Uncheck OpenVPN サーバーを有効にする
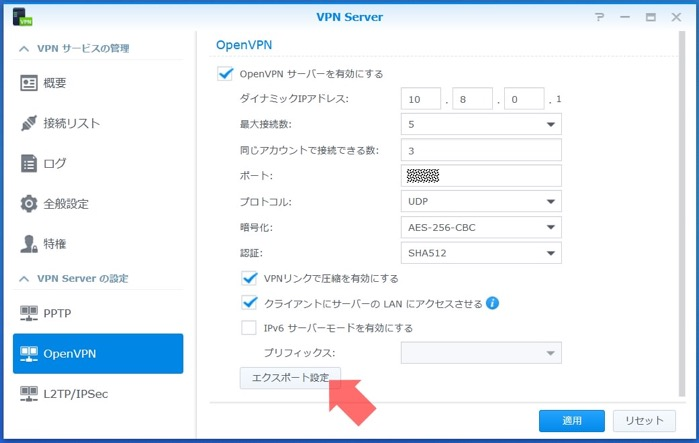 (x=225, y=74)
